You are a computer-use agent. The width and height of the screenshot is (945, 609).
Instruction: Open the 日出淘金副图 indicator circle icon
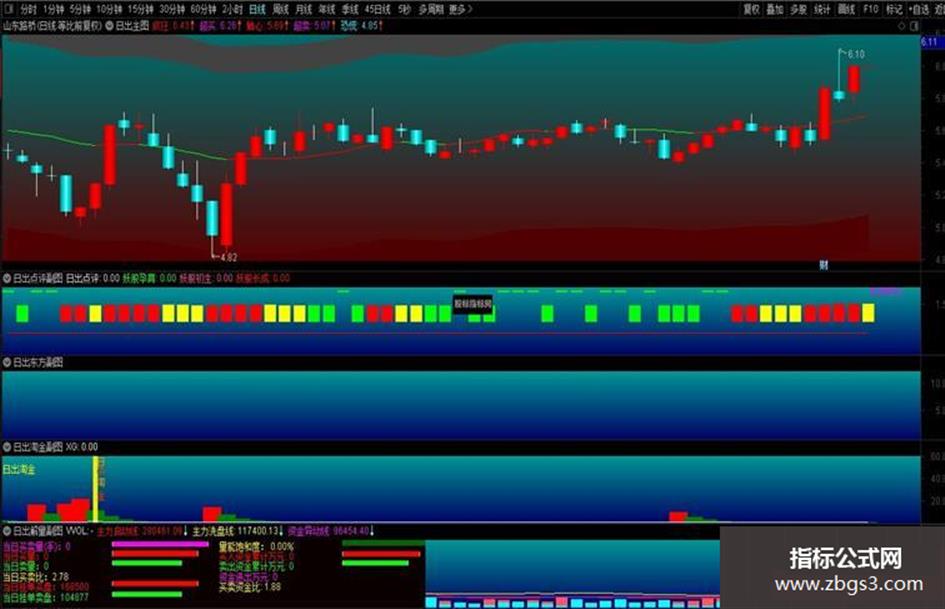[7, 447]
